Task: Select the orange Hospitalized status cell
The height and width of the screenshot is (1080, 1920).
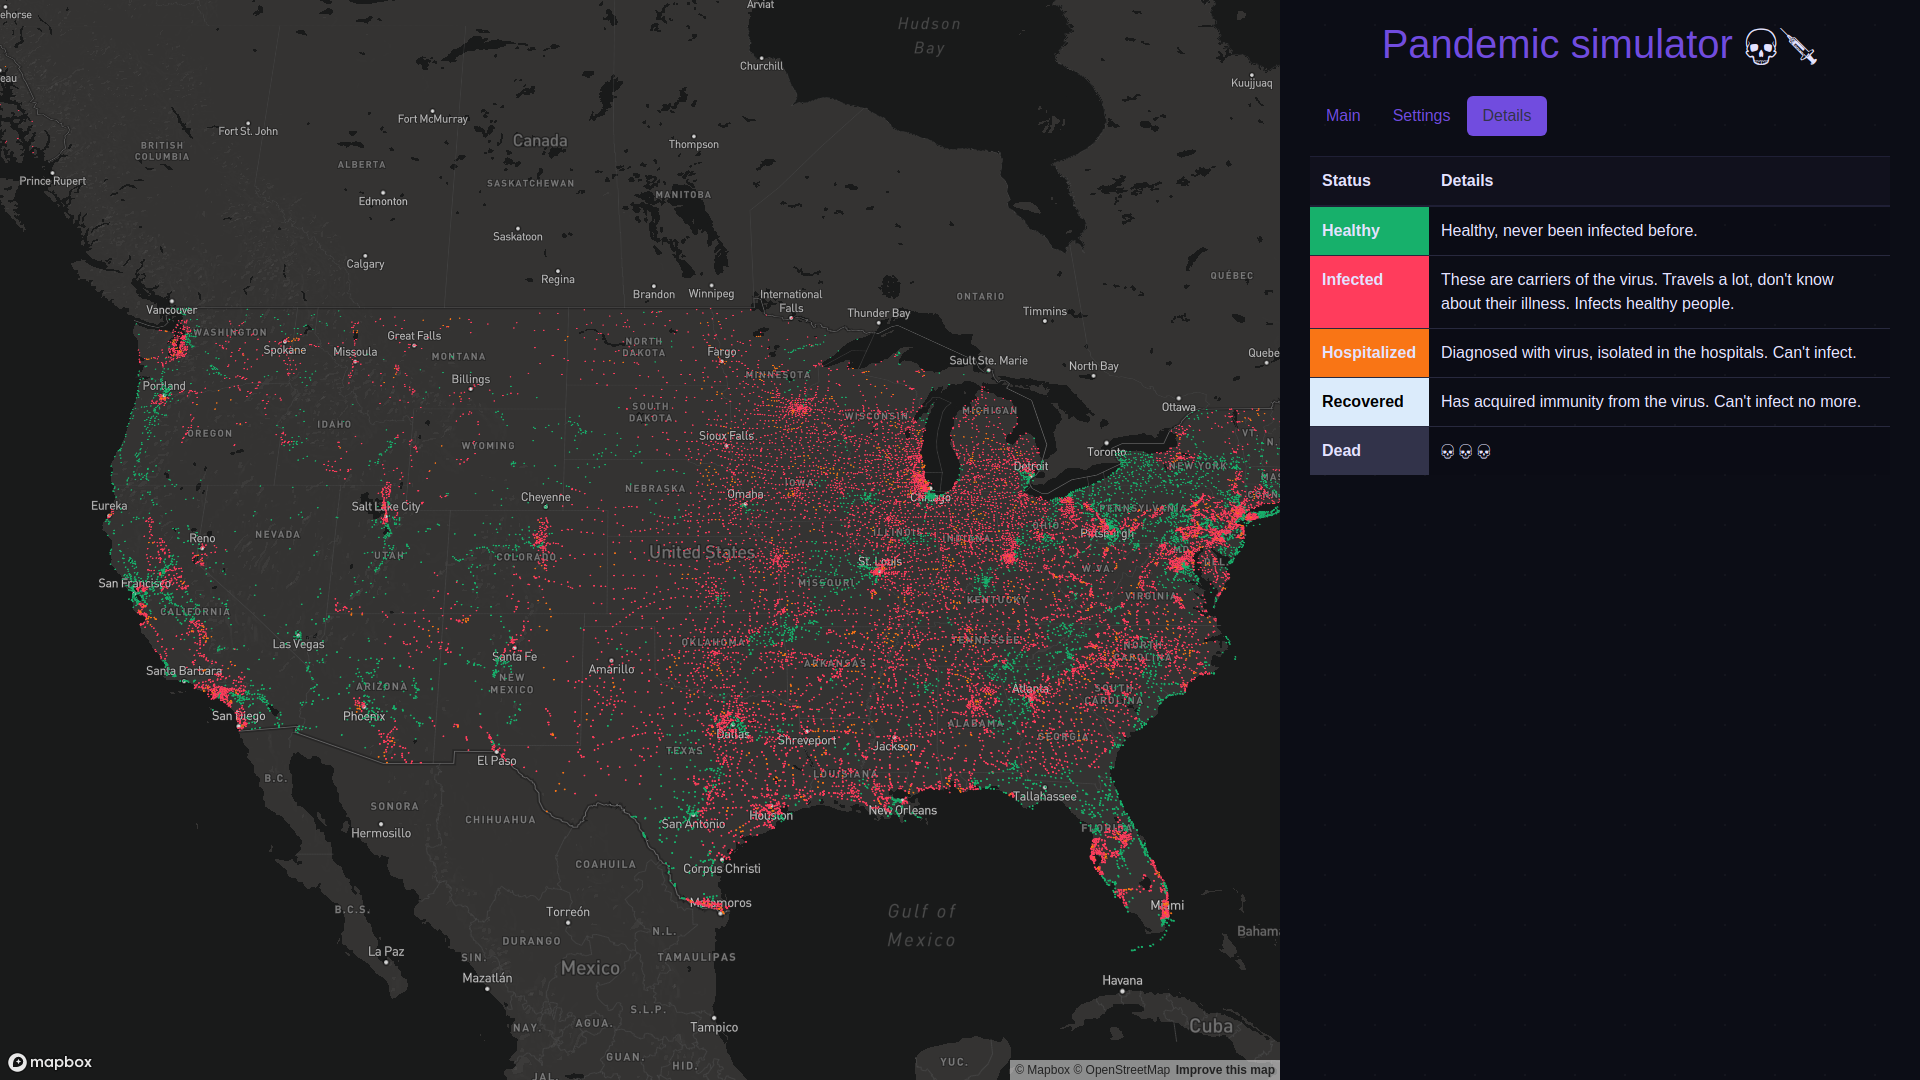Action: coord(1368,352)
